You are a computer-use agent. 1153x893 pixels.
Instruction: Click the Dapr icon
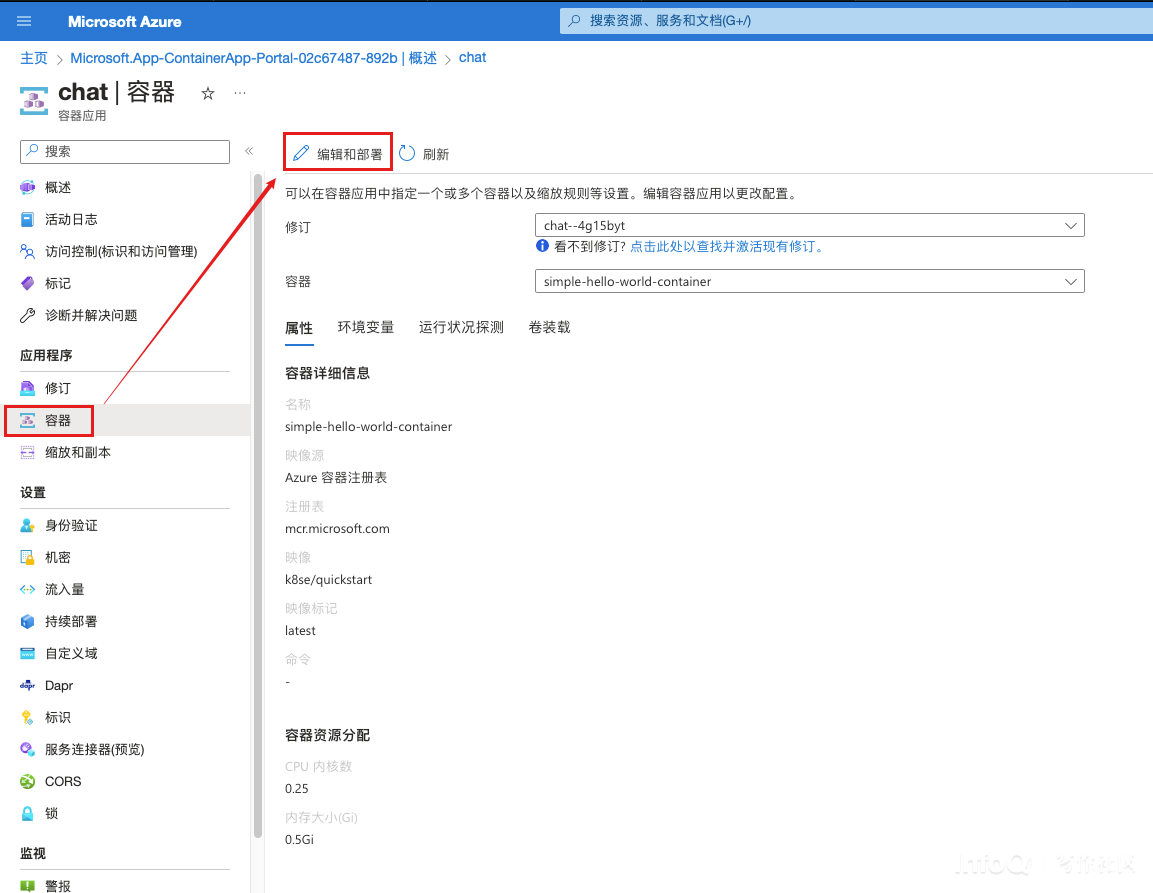click(27, 686)
